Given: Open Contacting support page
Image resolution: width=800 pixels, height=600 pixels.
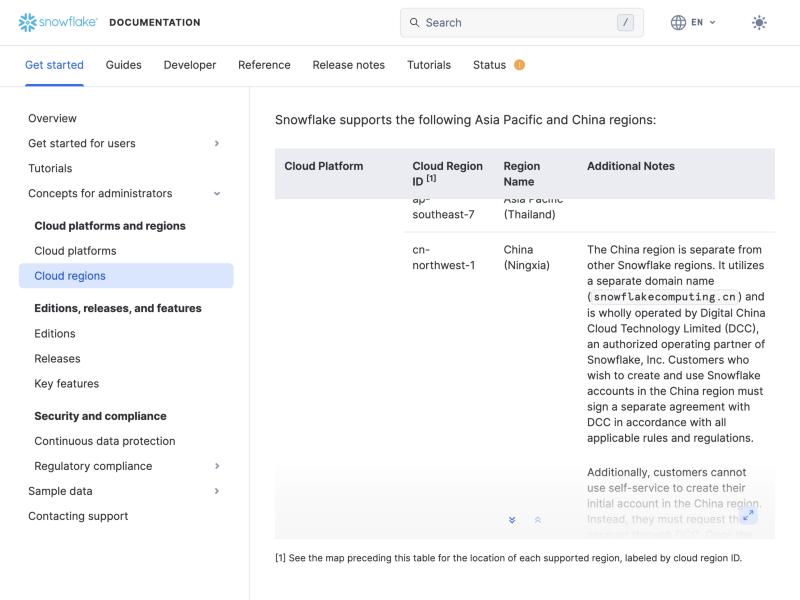Looking at the screenshot, I should pyautogui.click(x=78, y=516).
